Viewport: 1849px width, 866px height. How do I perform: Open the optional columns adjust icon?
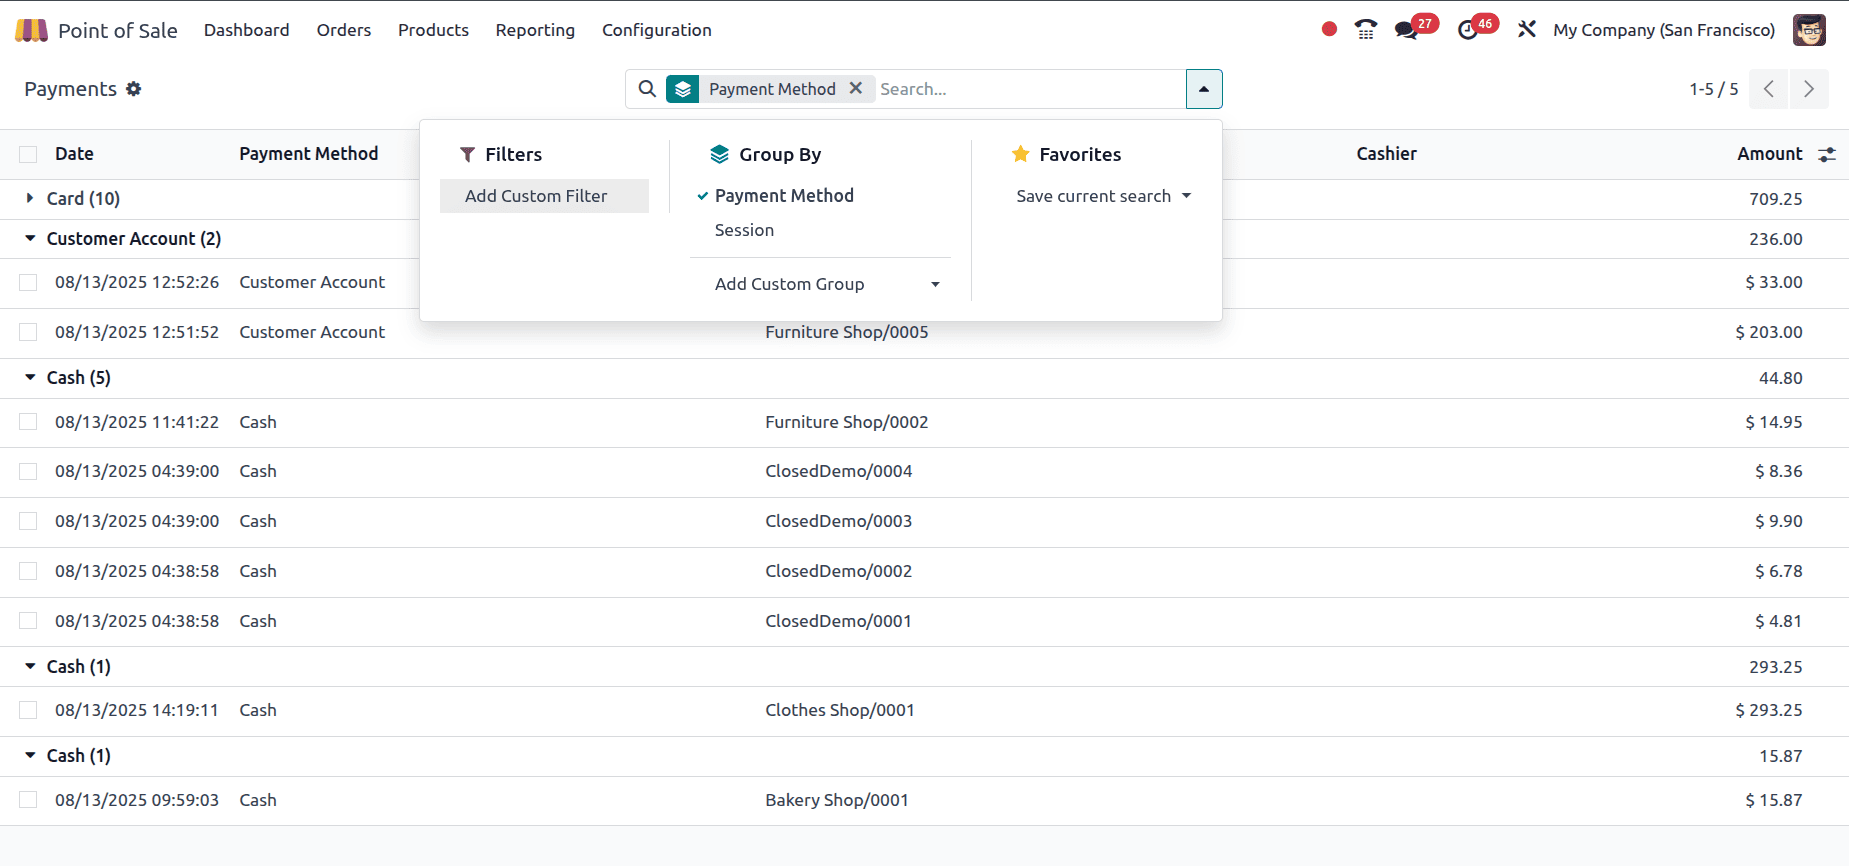coord(1827,154)
